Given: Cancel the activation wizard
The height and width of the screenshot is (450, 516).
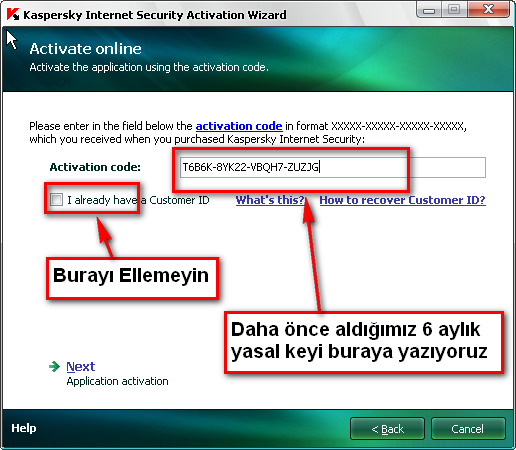Looking at the screenshot, I should coord(468,429).
